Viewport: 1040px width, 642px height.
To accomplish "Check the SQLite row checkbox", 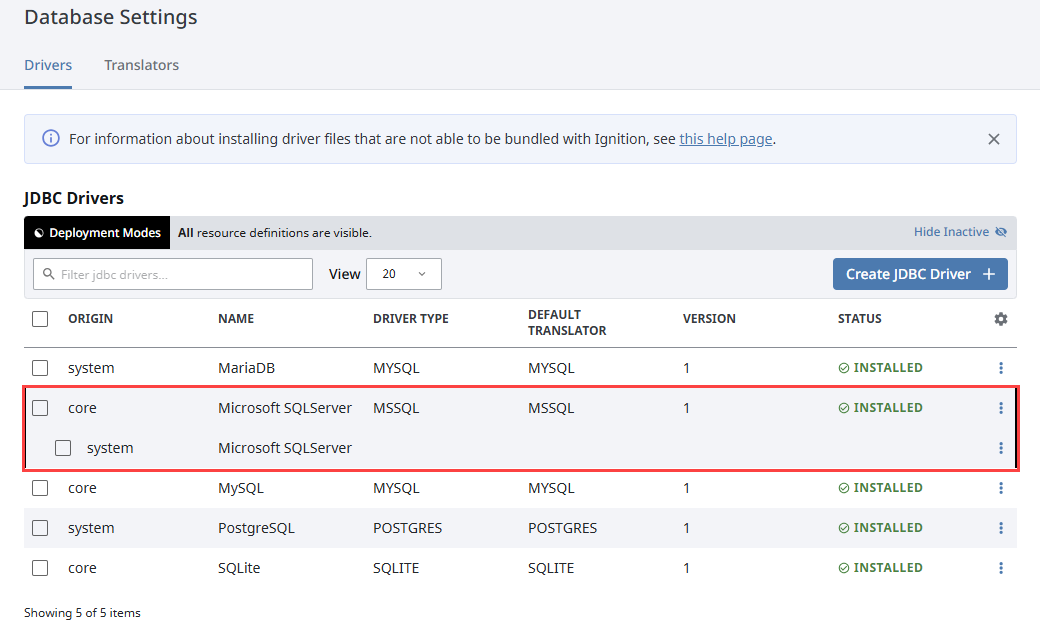I will click(x=40, y=568).
